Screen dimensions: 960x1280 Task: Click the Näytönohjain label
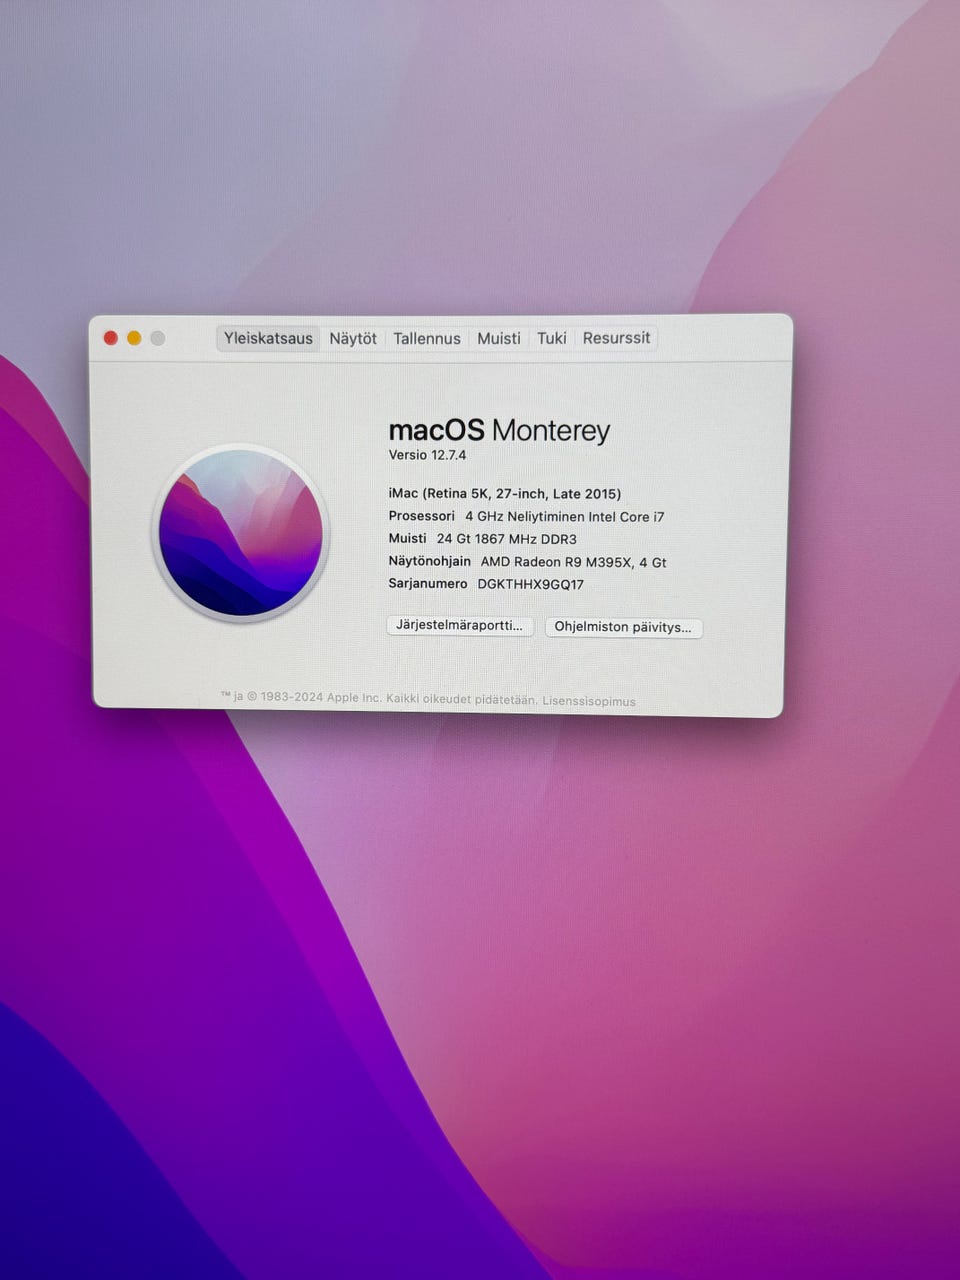coord(429,561)
